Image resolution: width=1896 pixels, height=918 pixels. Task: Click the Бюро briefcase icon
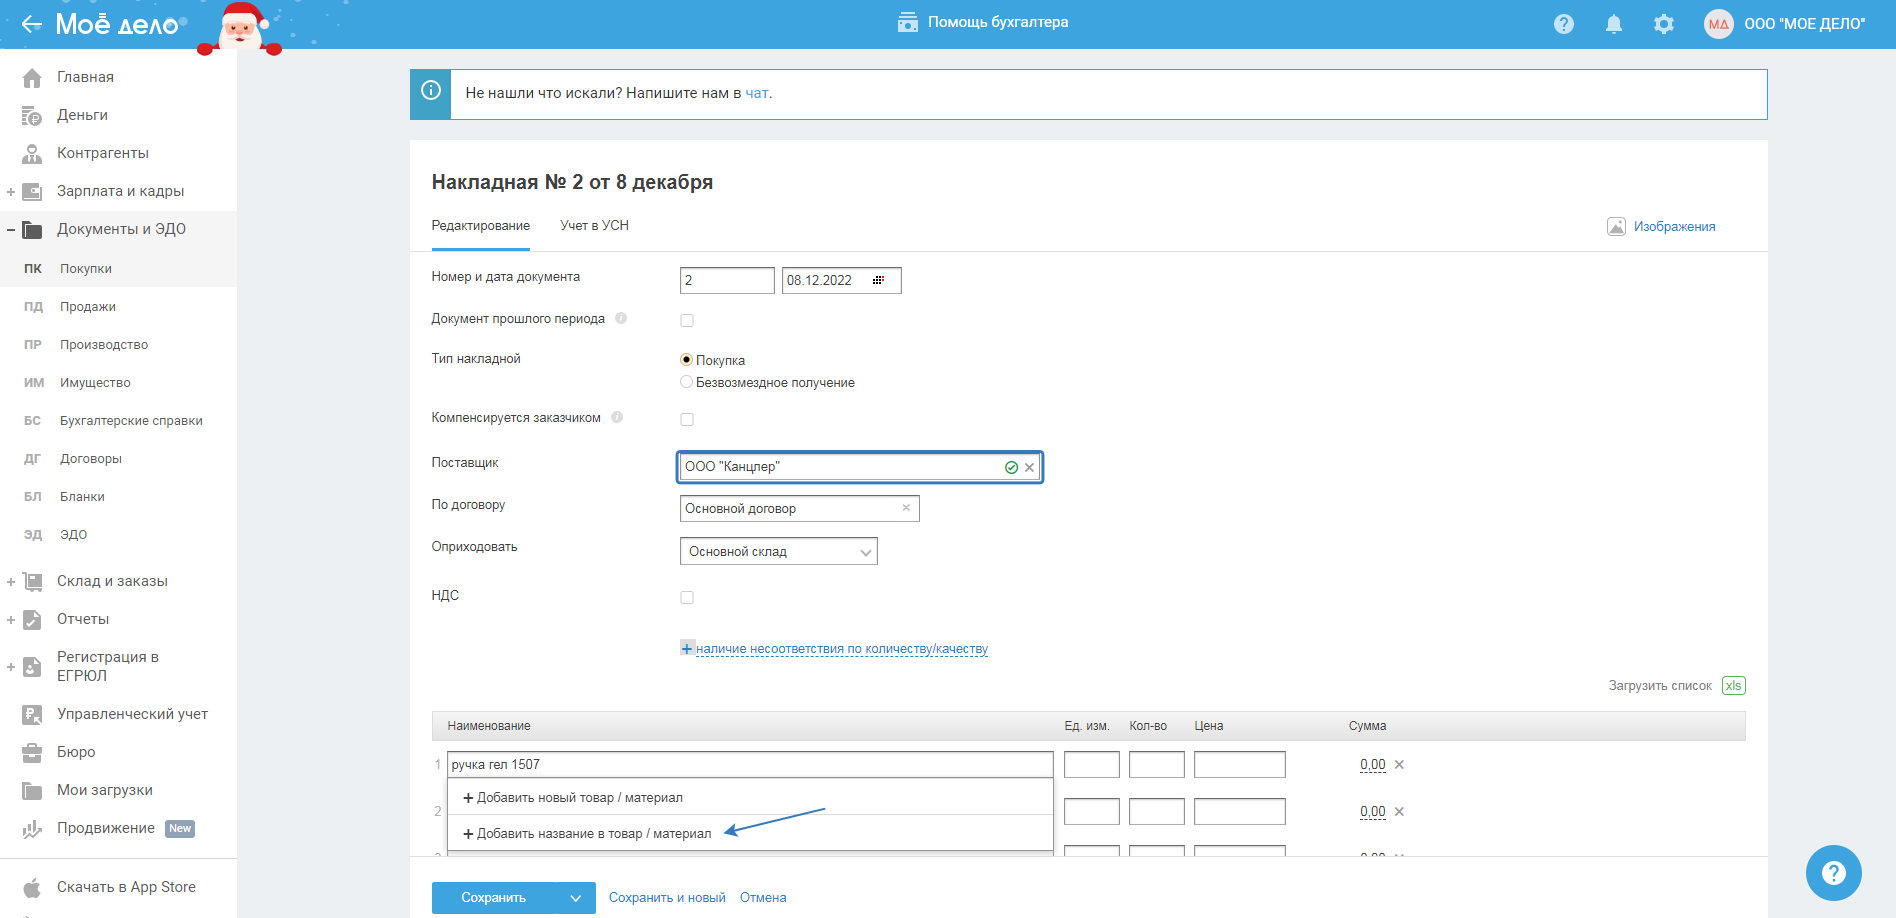pos(32,753)
